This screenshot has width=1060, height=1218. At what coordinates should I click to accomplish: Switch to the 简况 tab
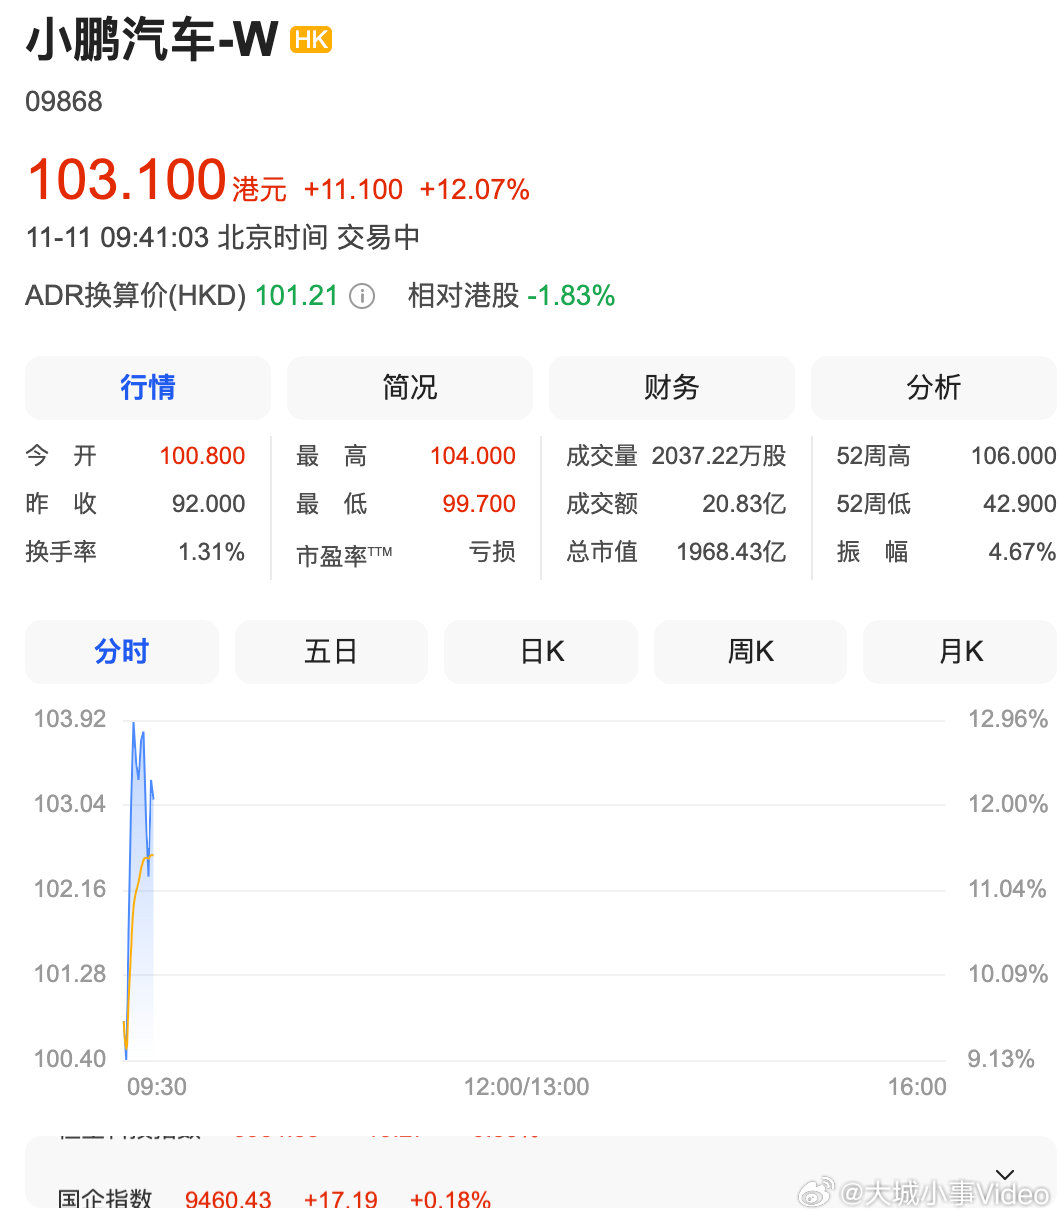tap(409, 388)
